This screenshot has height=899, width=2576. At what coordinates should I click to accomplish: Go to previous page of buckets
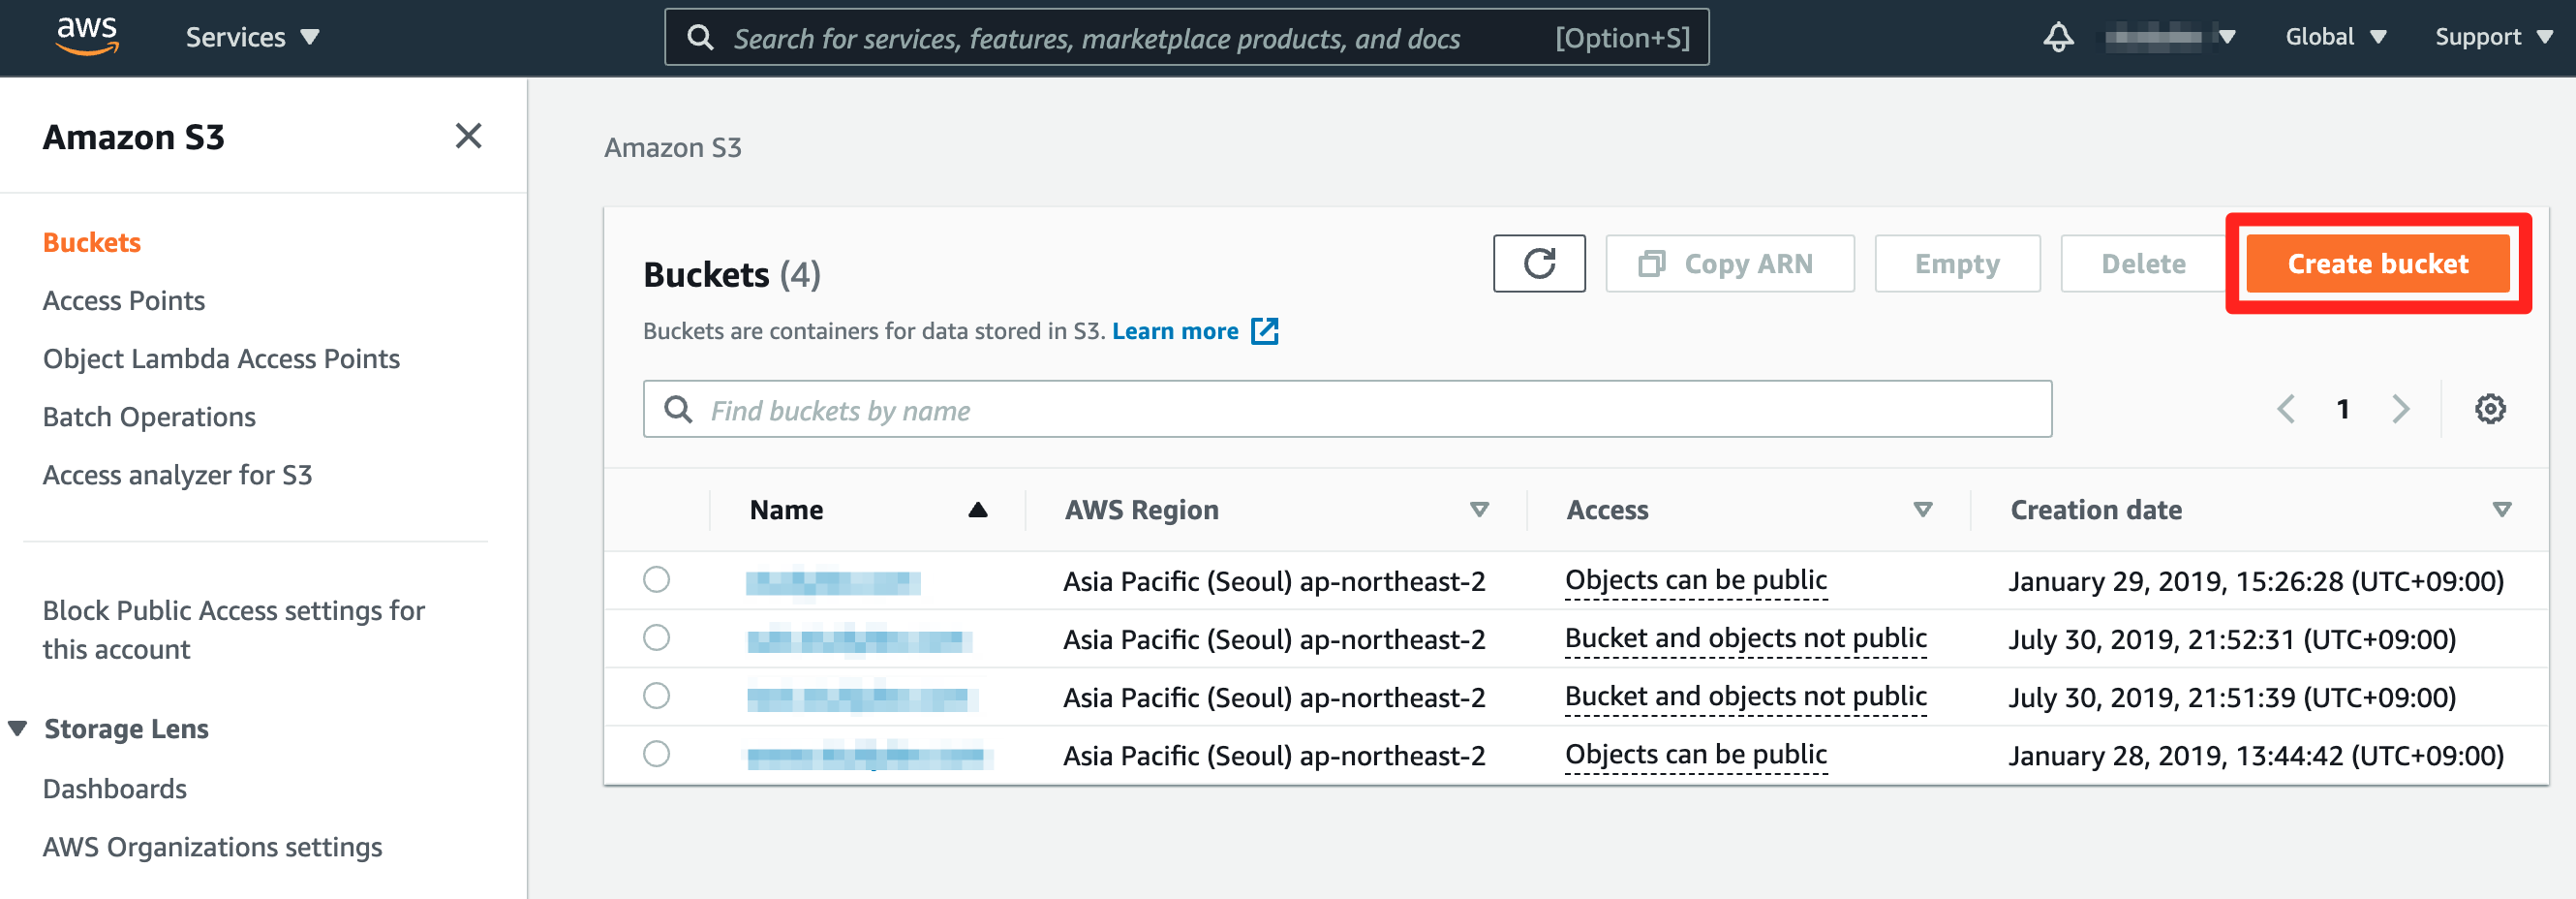[x=2286, y=409]
